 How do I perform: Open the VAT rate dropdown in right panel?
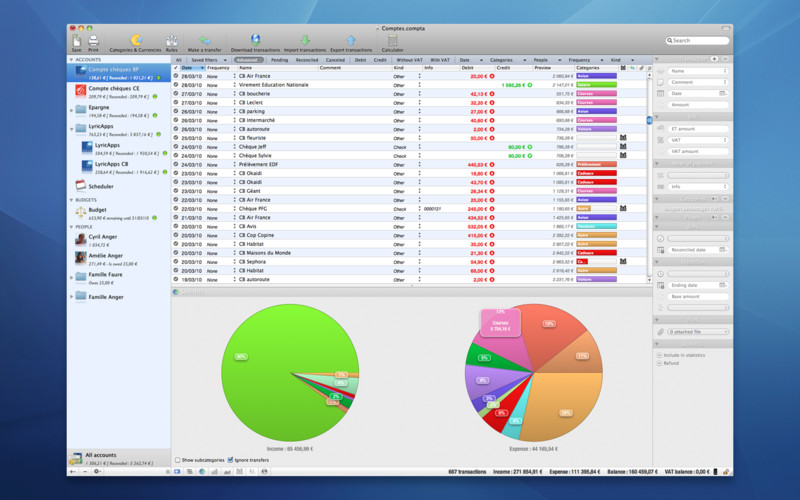coord(697,140)
